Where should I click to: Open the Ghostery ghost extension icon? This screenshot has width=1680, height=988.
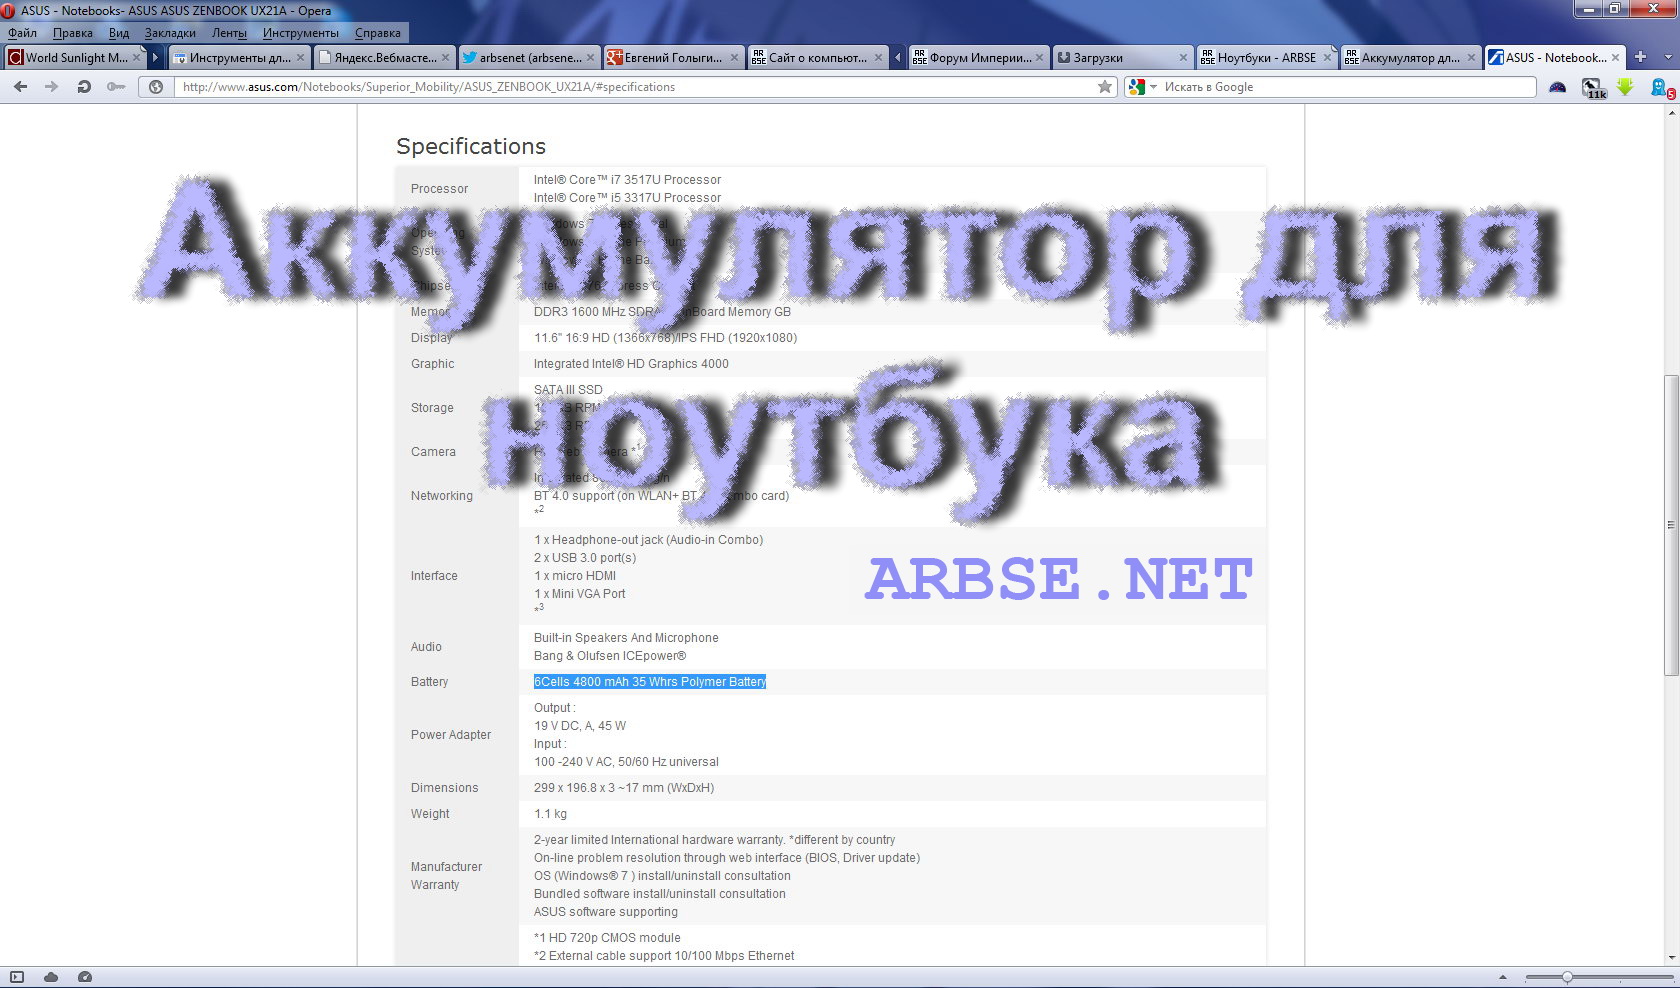point(1662,88)
